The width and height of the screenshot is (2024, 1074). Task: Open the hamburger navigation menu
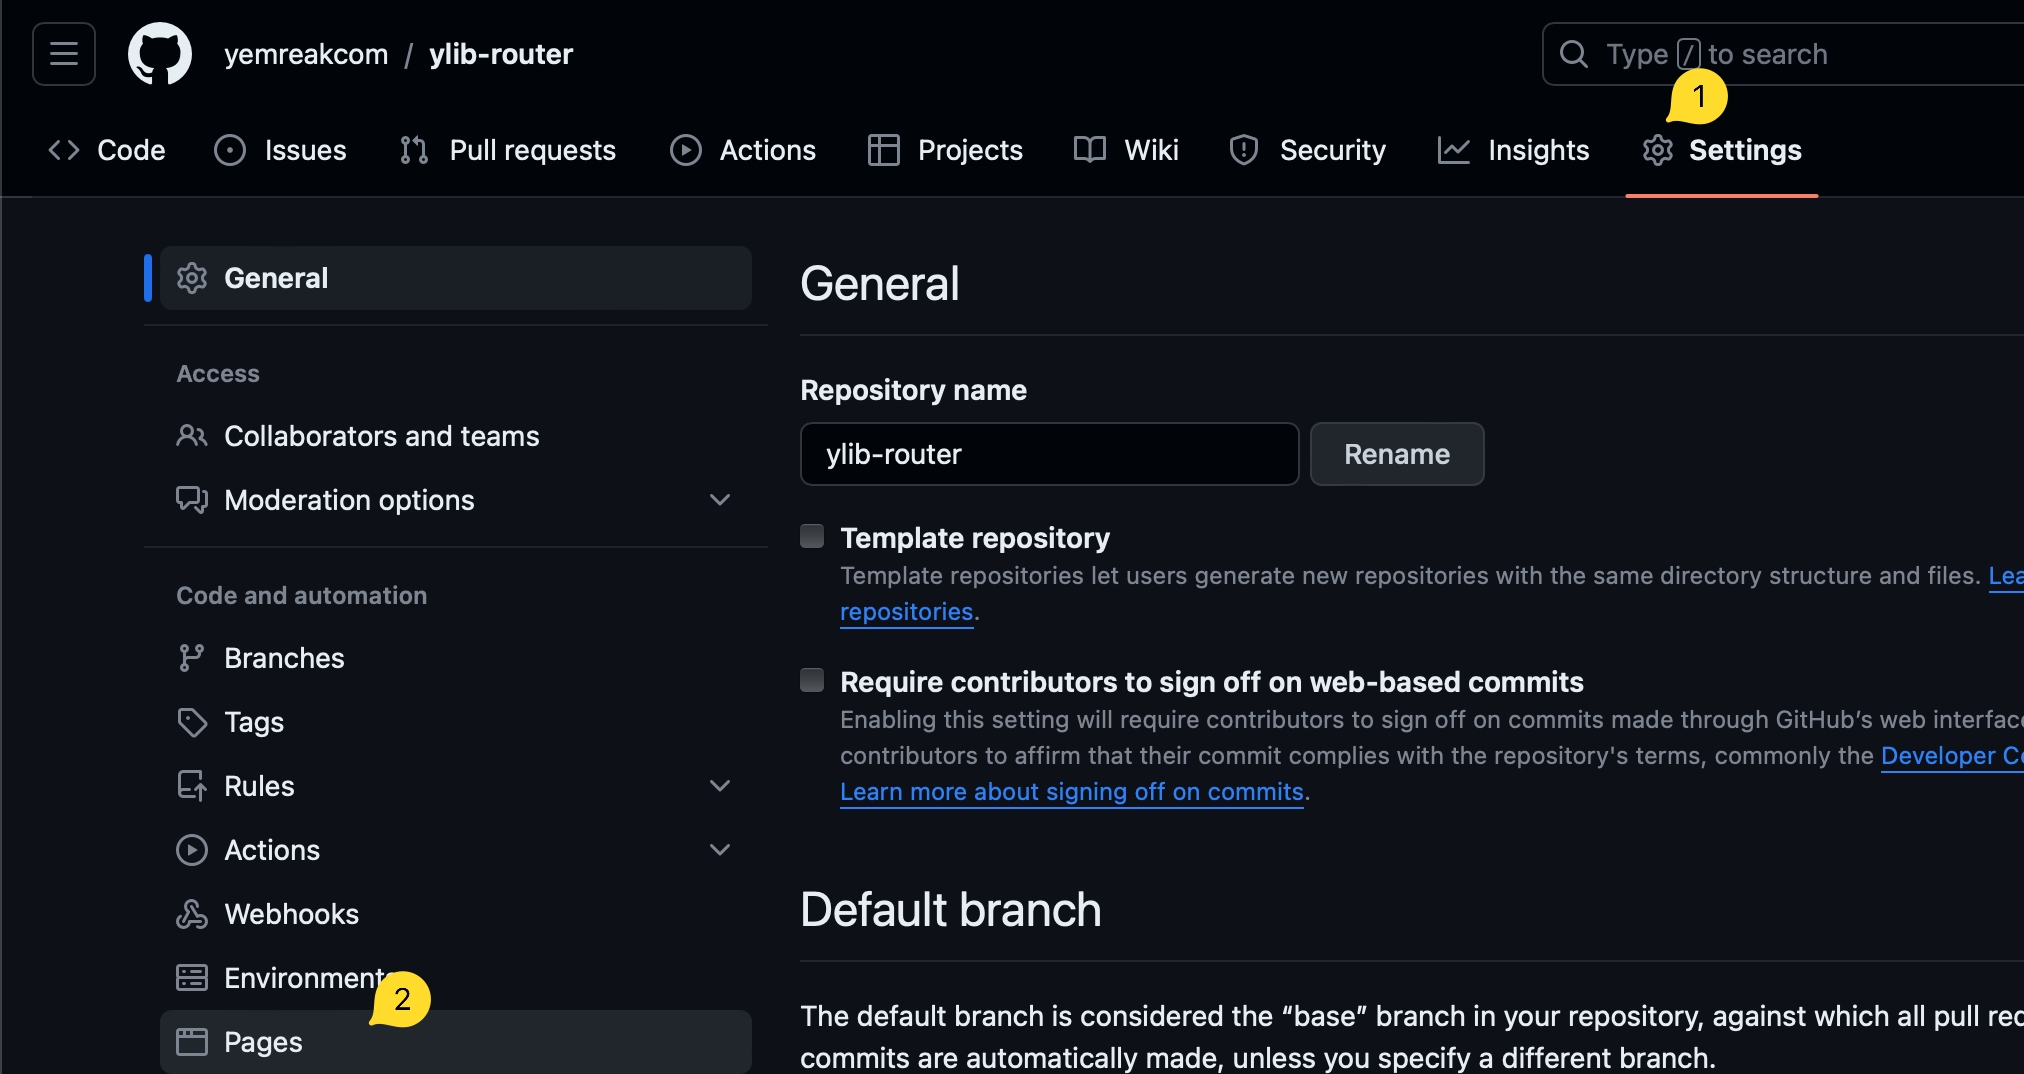point(64,54)
